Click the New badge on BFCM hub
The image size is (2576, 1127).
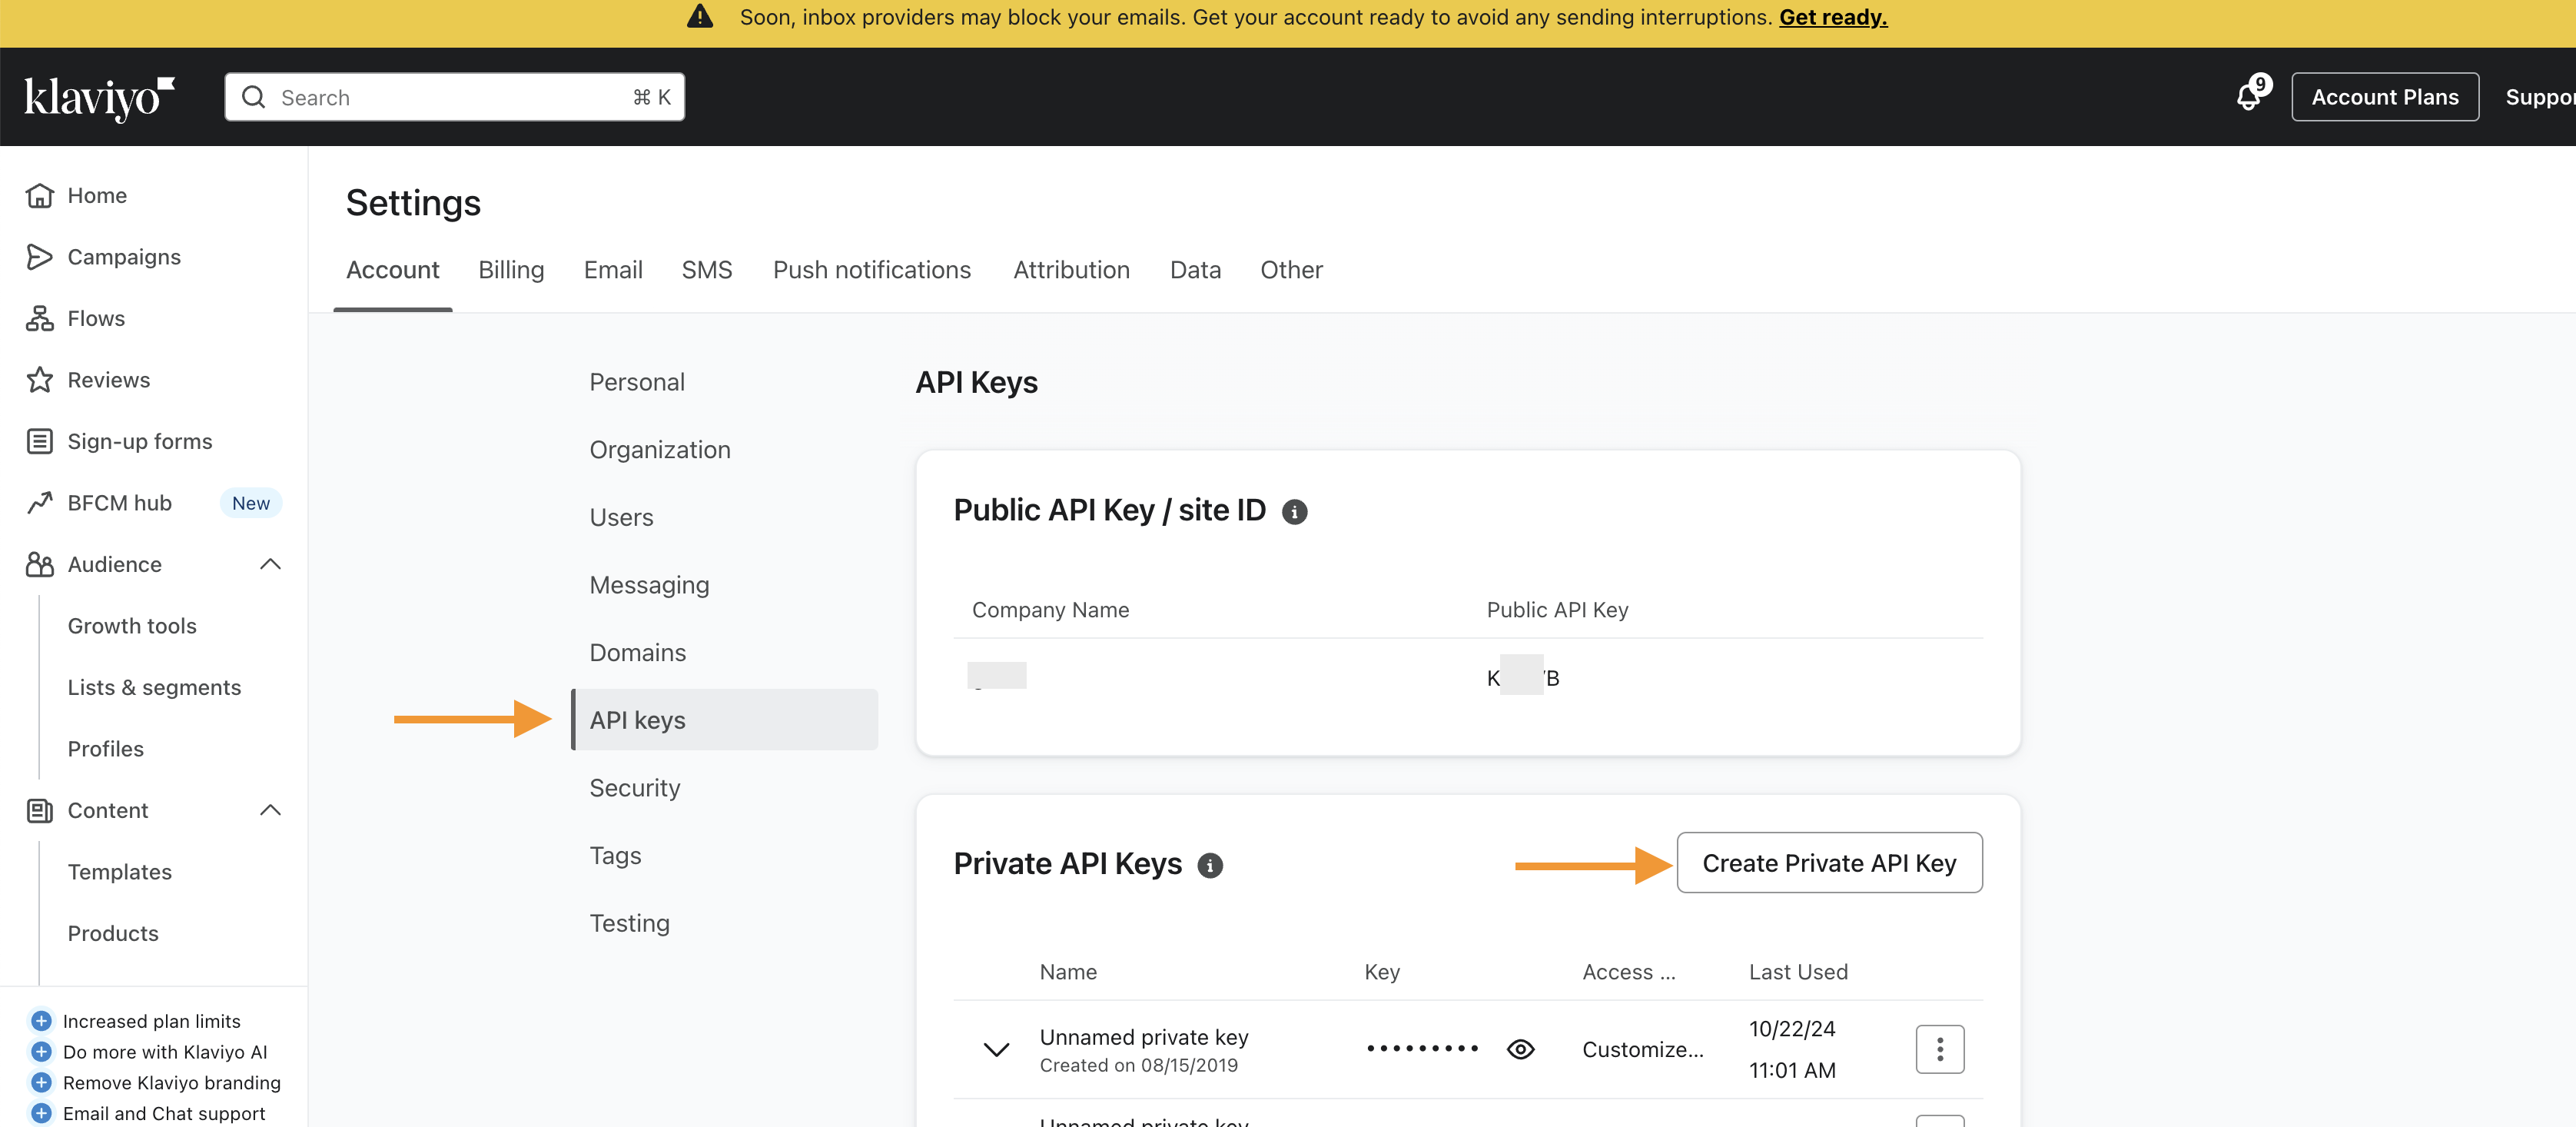click(x=251, y=503)
